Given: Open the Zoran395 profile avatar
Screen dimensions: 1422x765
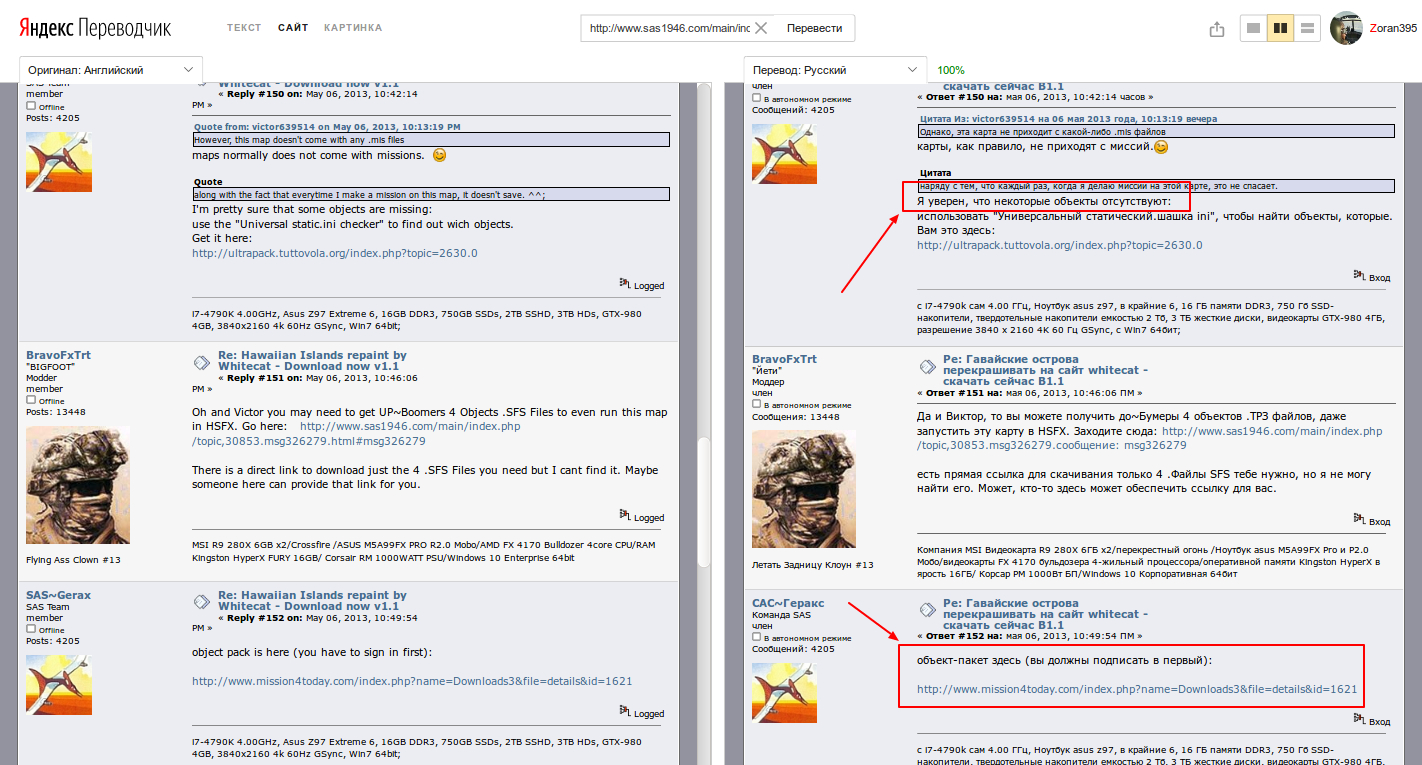Looking at the screenshot, I should 1346,28.
